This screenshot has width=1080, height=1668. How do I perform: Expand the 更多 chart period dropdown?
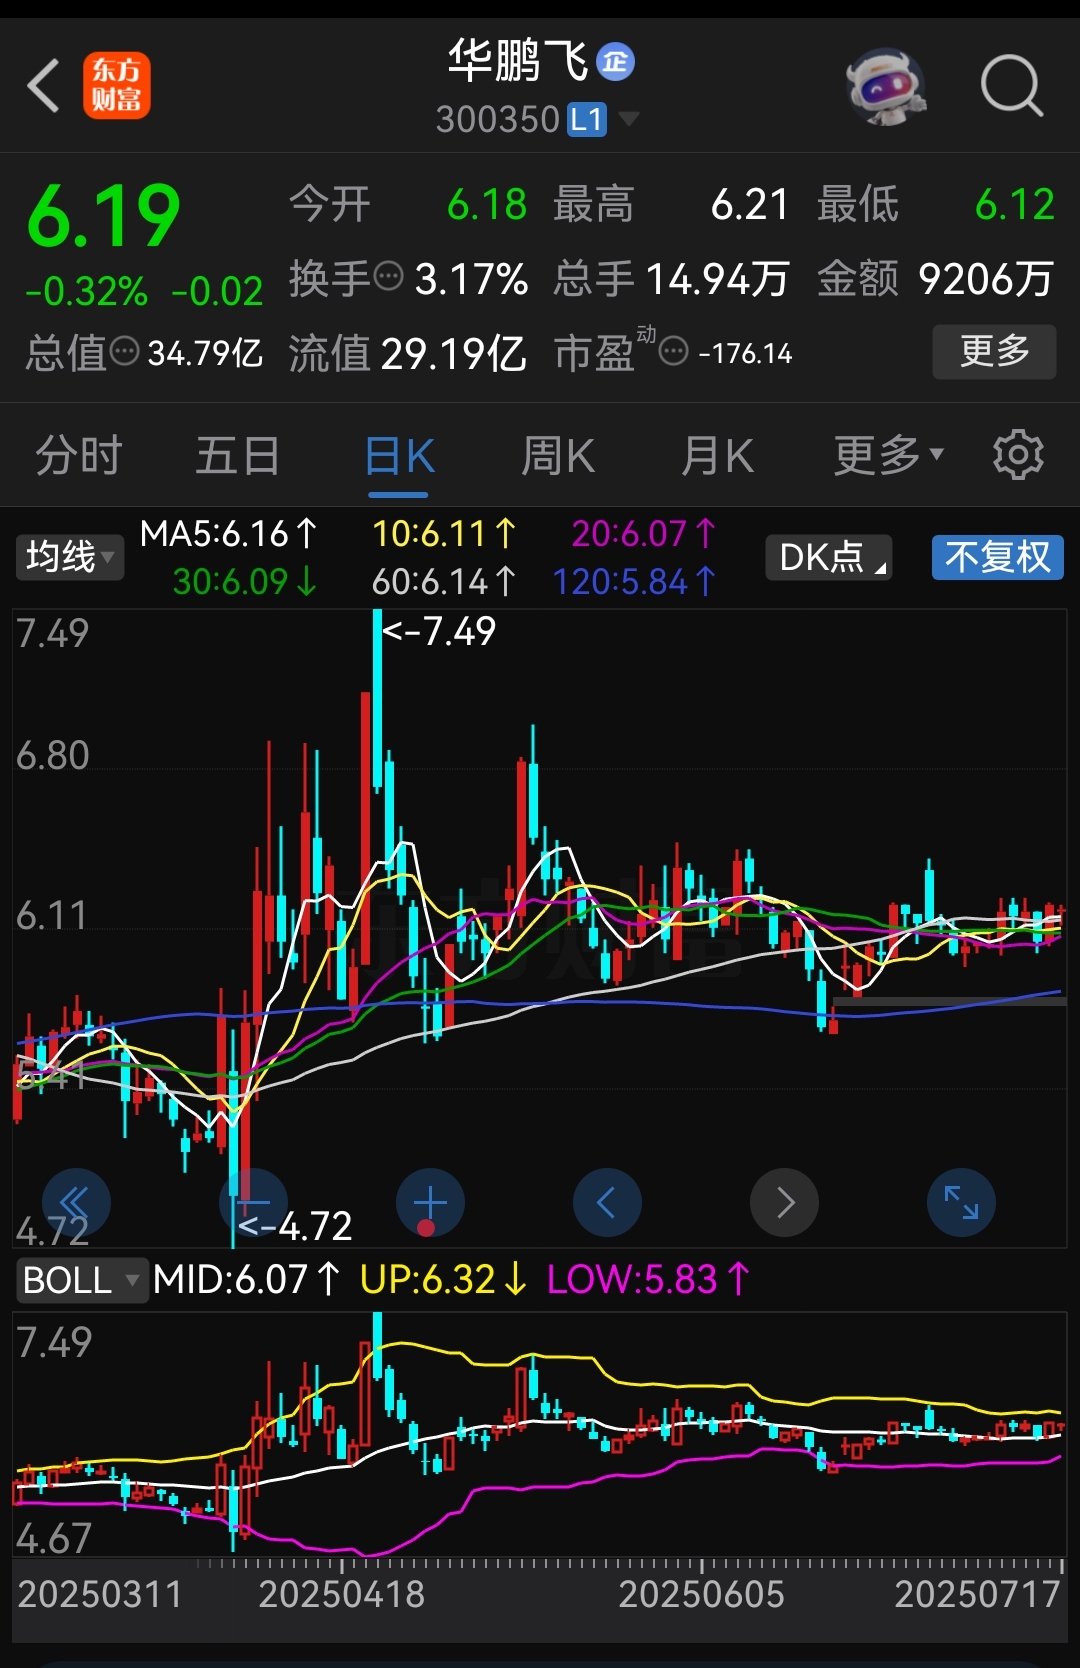889,456
